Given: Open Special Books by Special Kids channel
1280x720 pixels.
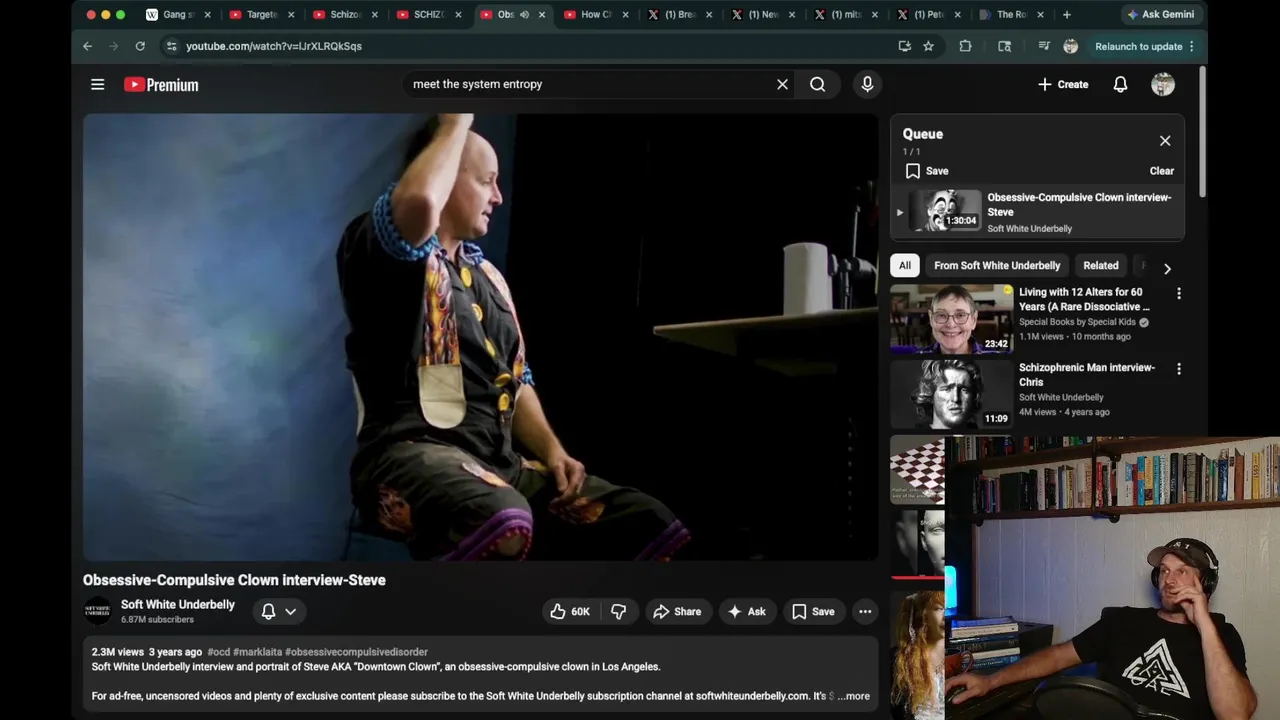Looking at the screenshot, I should coord(1077,322).
